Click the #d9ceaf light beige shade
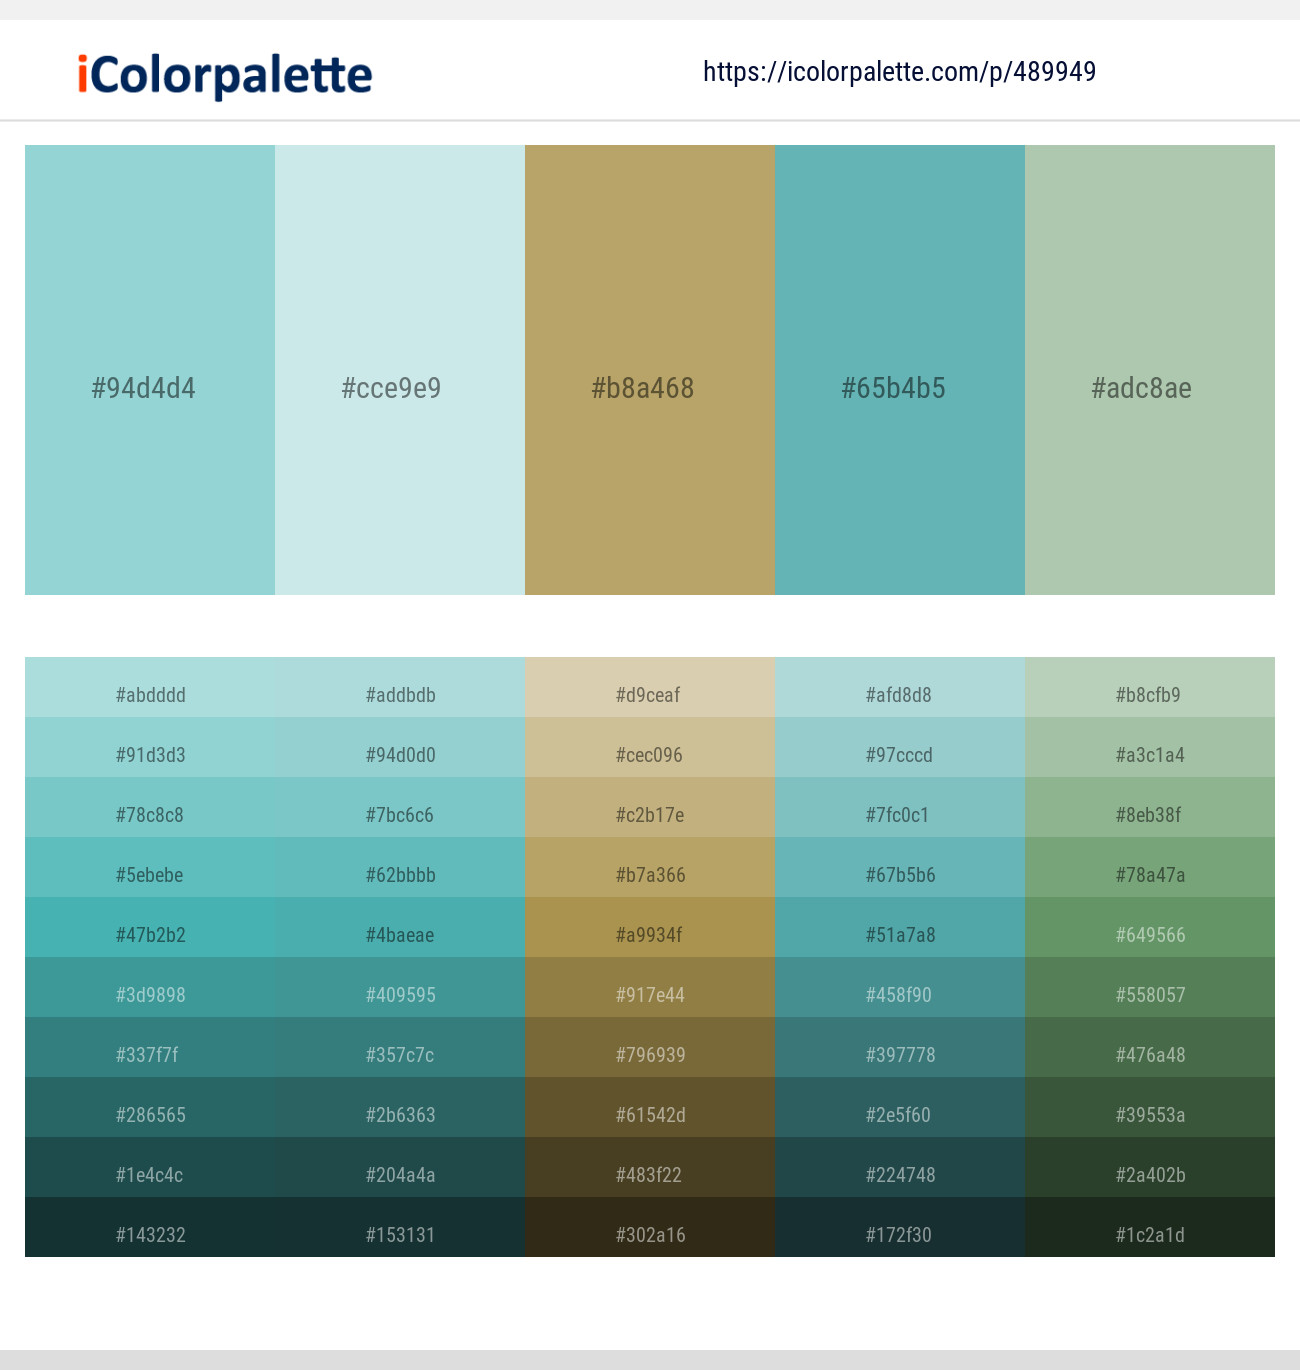This screenshot has width=1300, height=1370. 650,688
